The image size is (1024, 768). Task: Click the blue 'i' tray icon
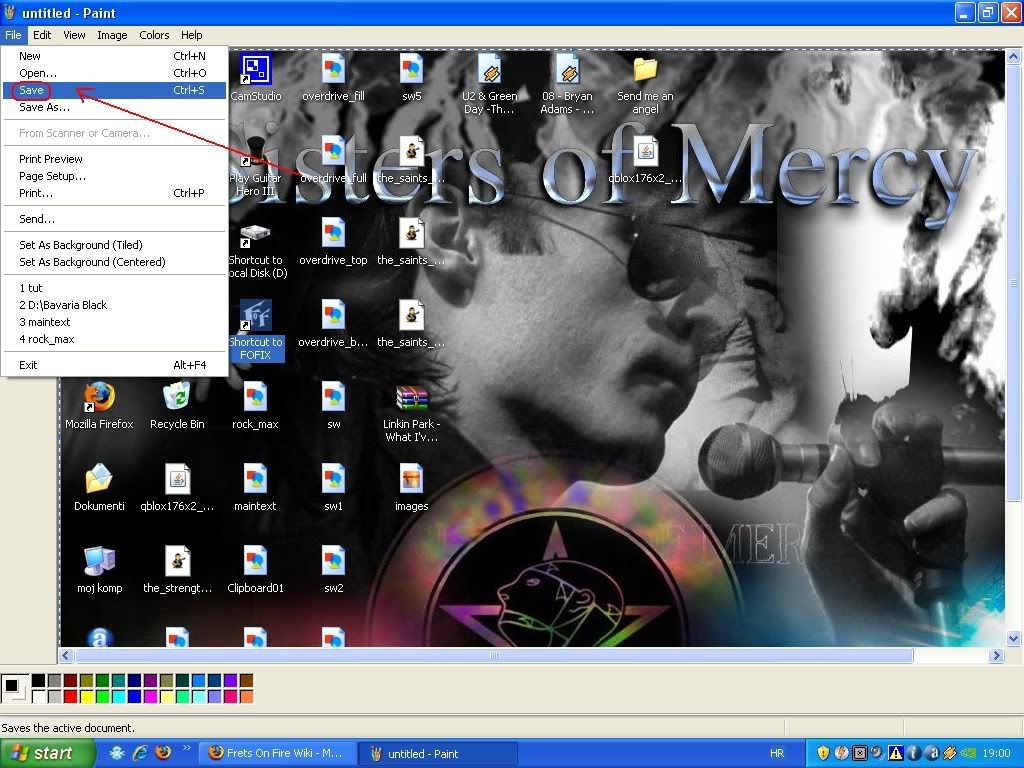coord(914,753)
